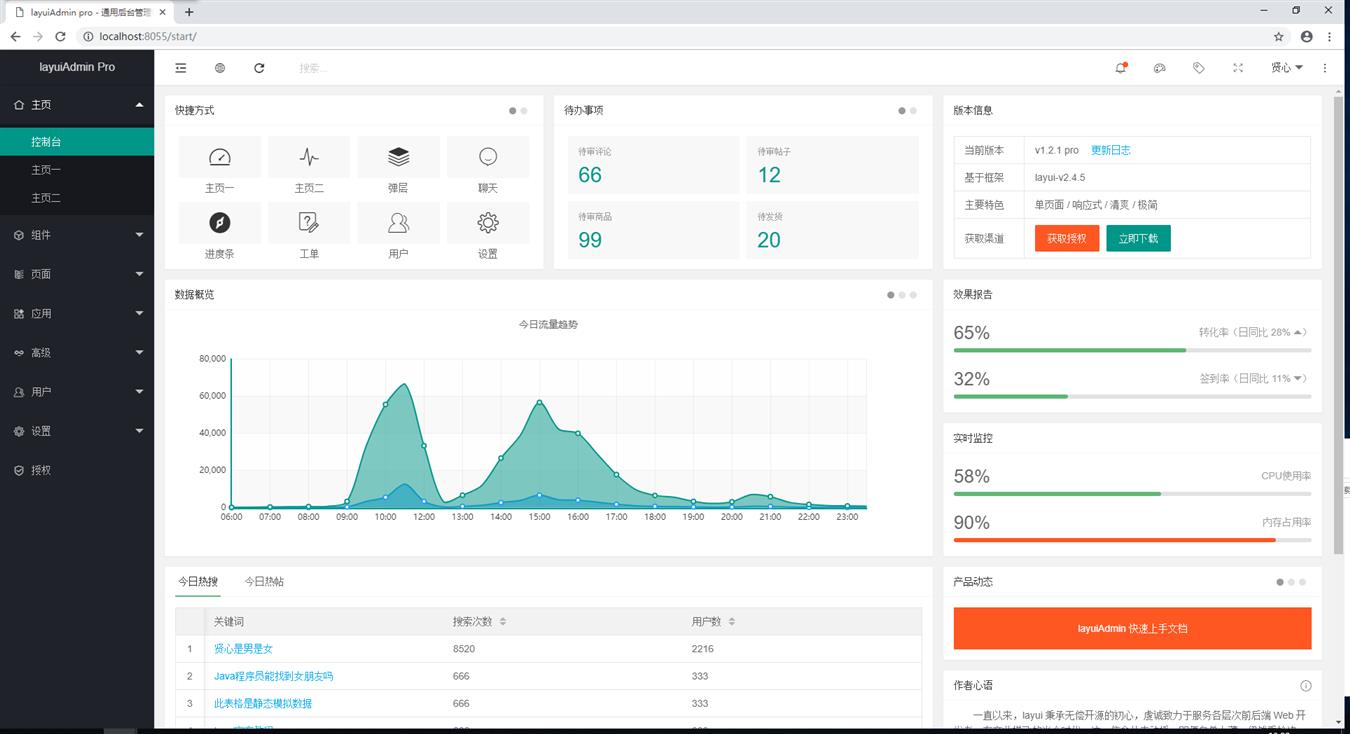This screenshot has height=734, width=1350.
Task: Sort table by 用户数 column
Action: pos(731,621)
